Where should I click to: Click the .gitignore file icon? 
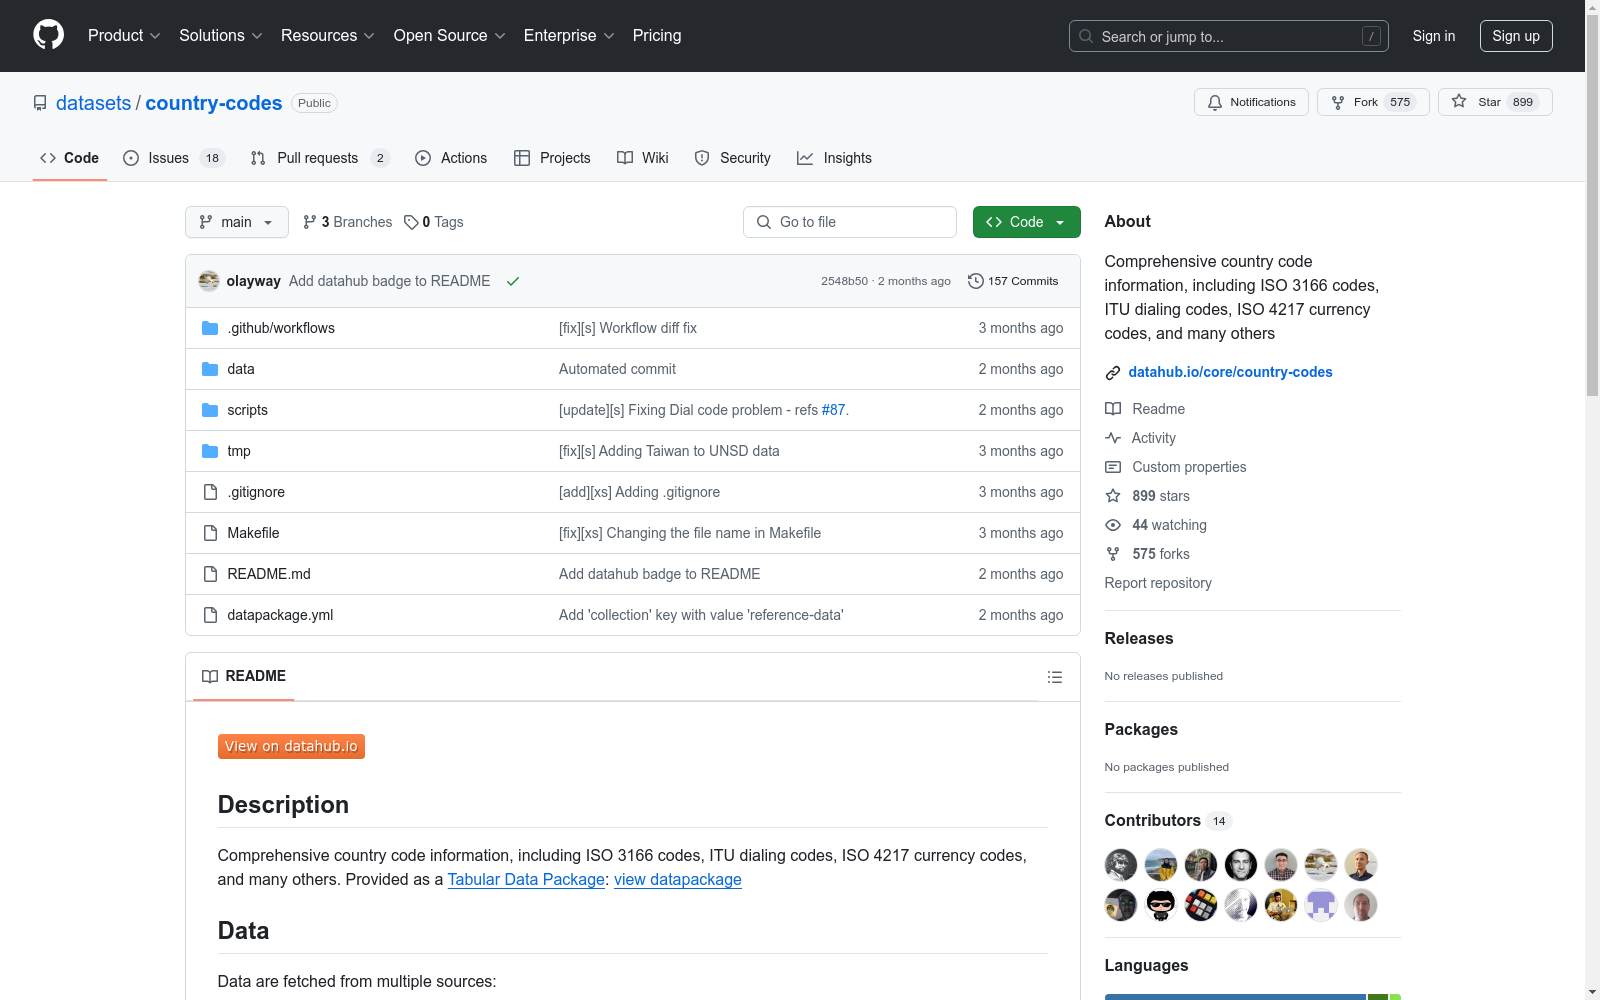pyautogui.click(x=210, y=492)
